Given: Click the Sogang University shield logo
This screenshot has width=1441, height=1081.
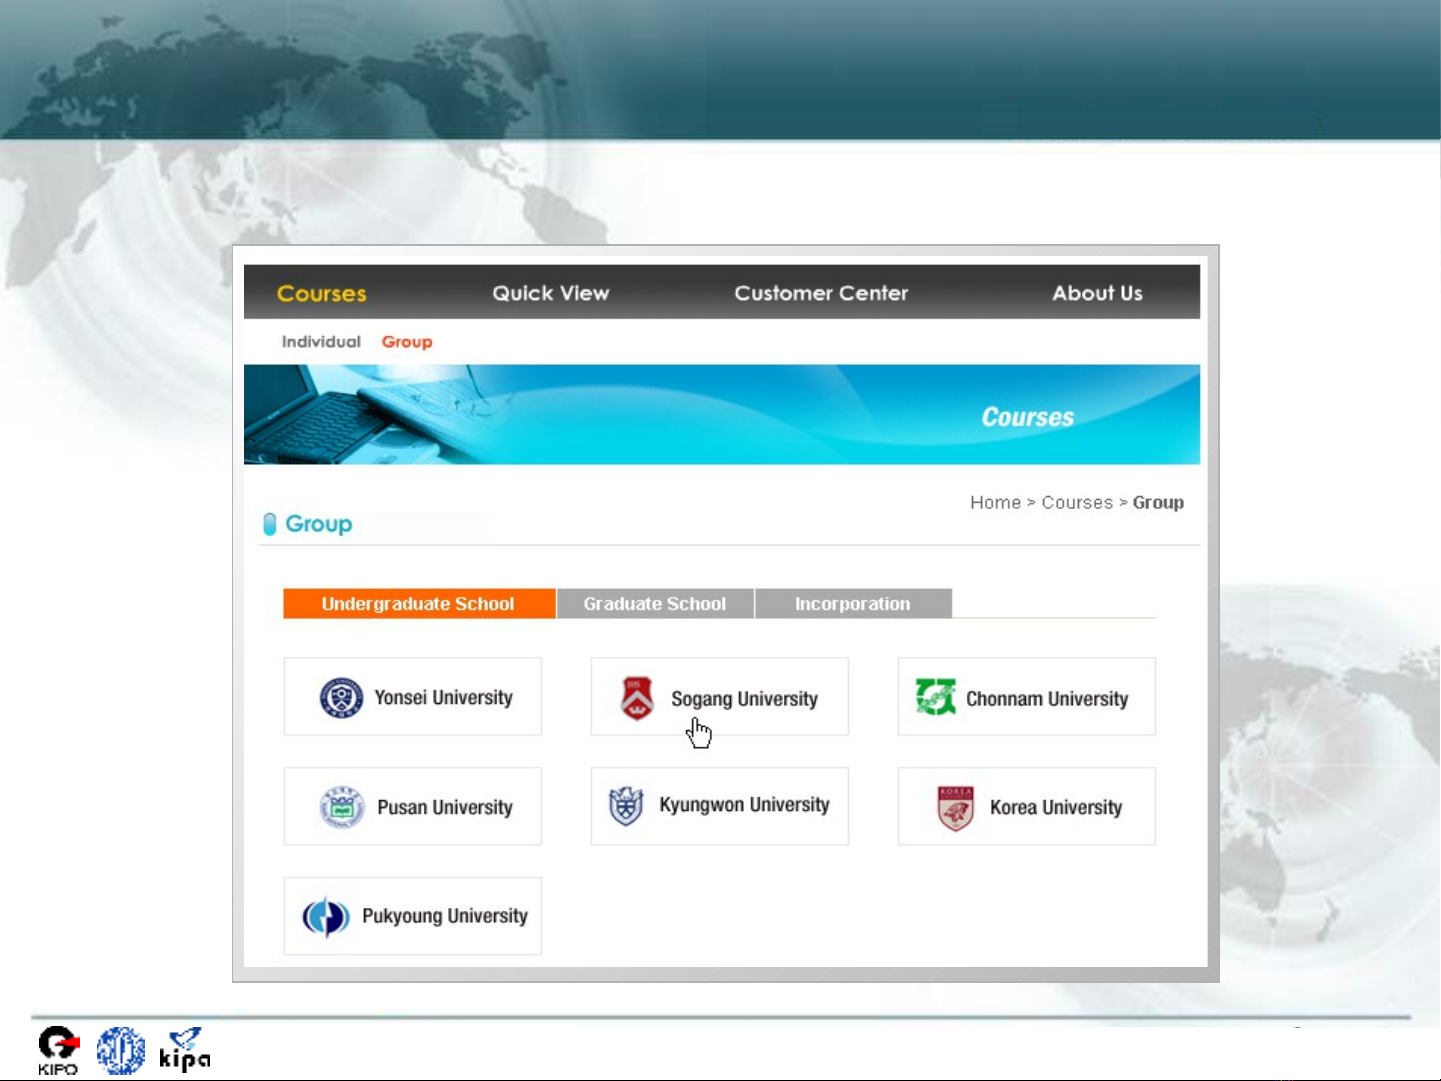Looking at the screenshot, I should coord(637,698).
